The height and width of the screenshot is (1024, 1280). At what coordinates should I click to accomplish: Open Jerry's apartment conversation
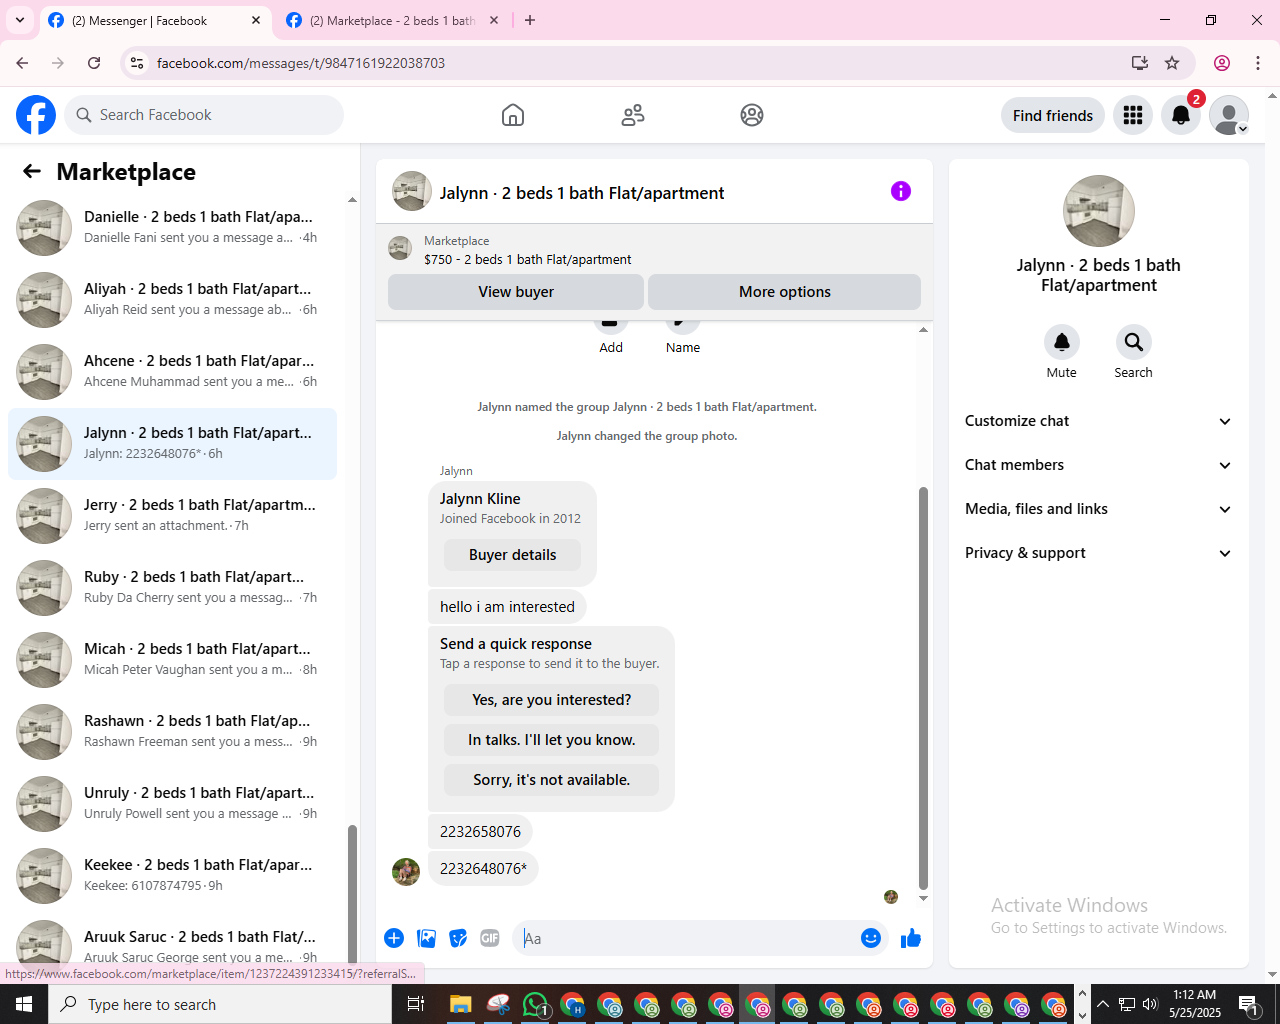coord(172,516)
